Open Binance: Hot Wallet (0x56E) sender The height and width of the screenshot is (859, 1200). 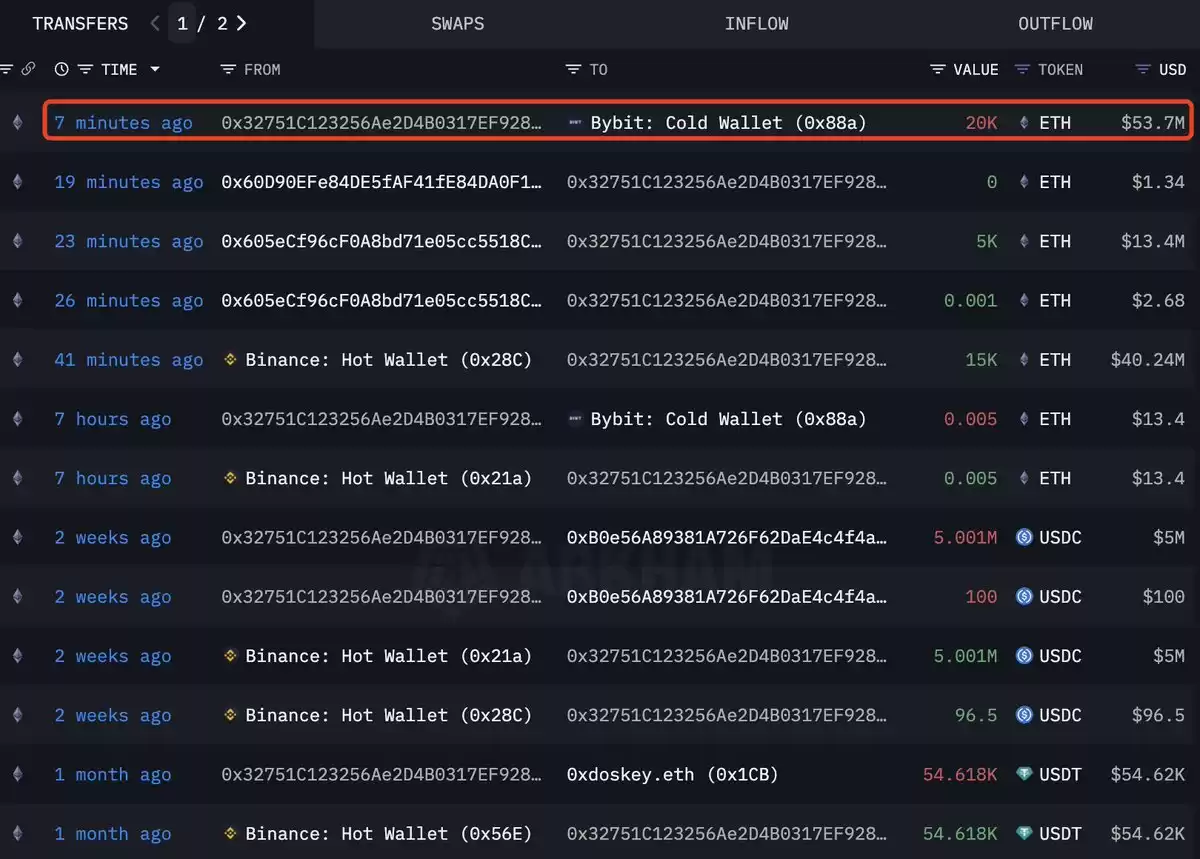click(x=388, y=833)
